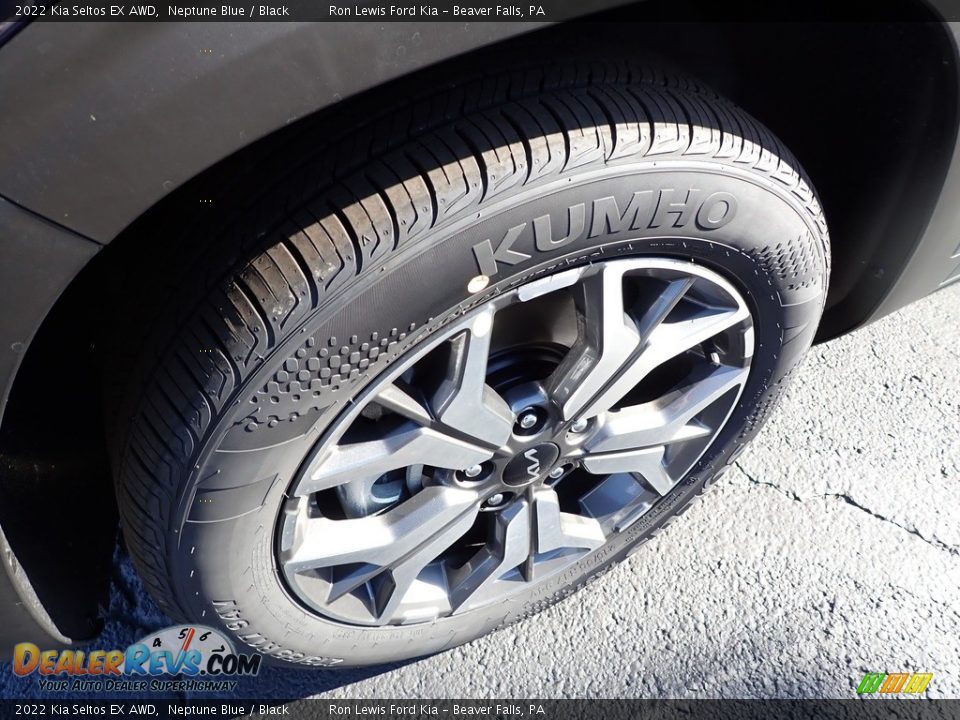The image size is (960, 720).
Task: Click the number 6 on the gauge graphic
Action: click(x=205, y=635)
